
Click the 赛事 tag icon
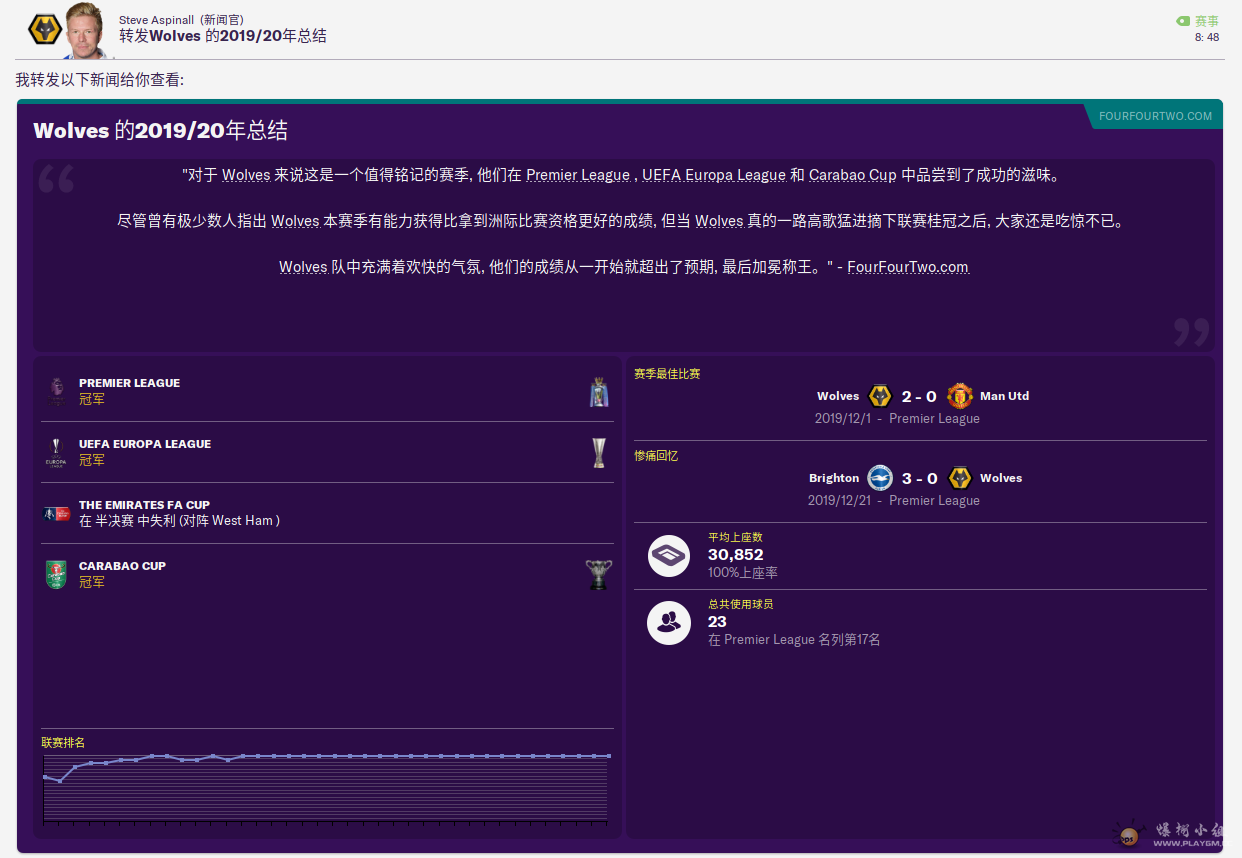1183,21
